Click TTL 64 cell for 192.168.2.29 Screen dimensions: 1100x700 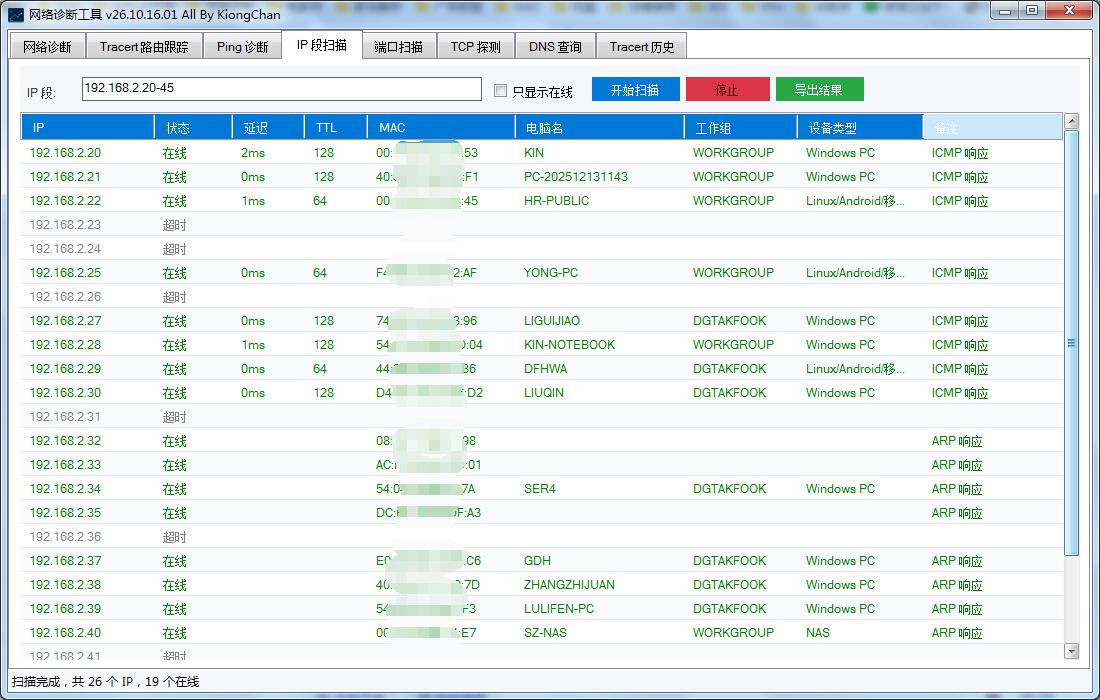(320, 369)
